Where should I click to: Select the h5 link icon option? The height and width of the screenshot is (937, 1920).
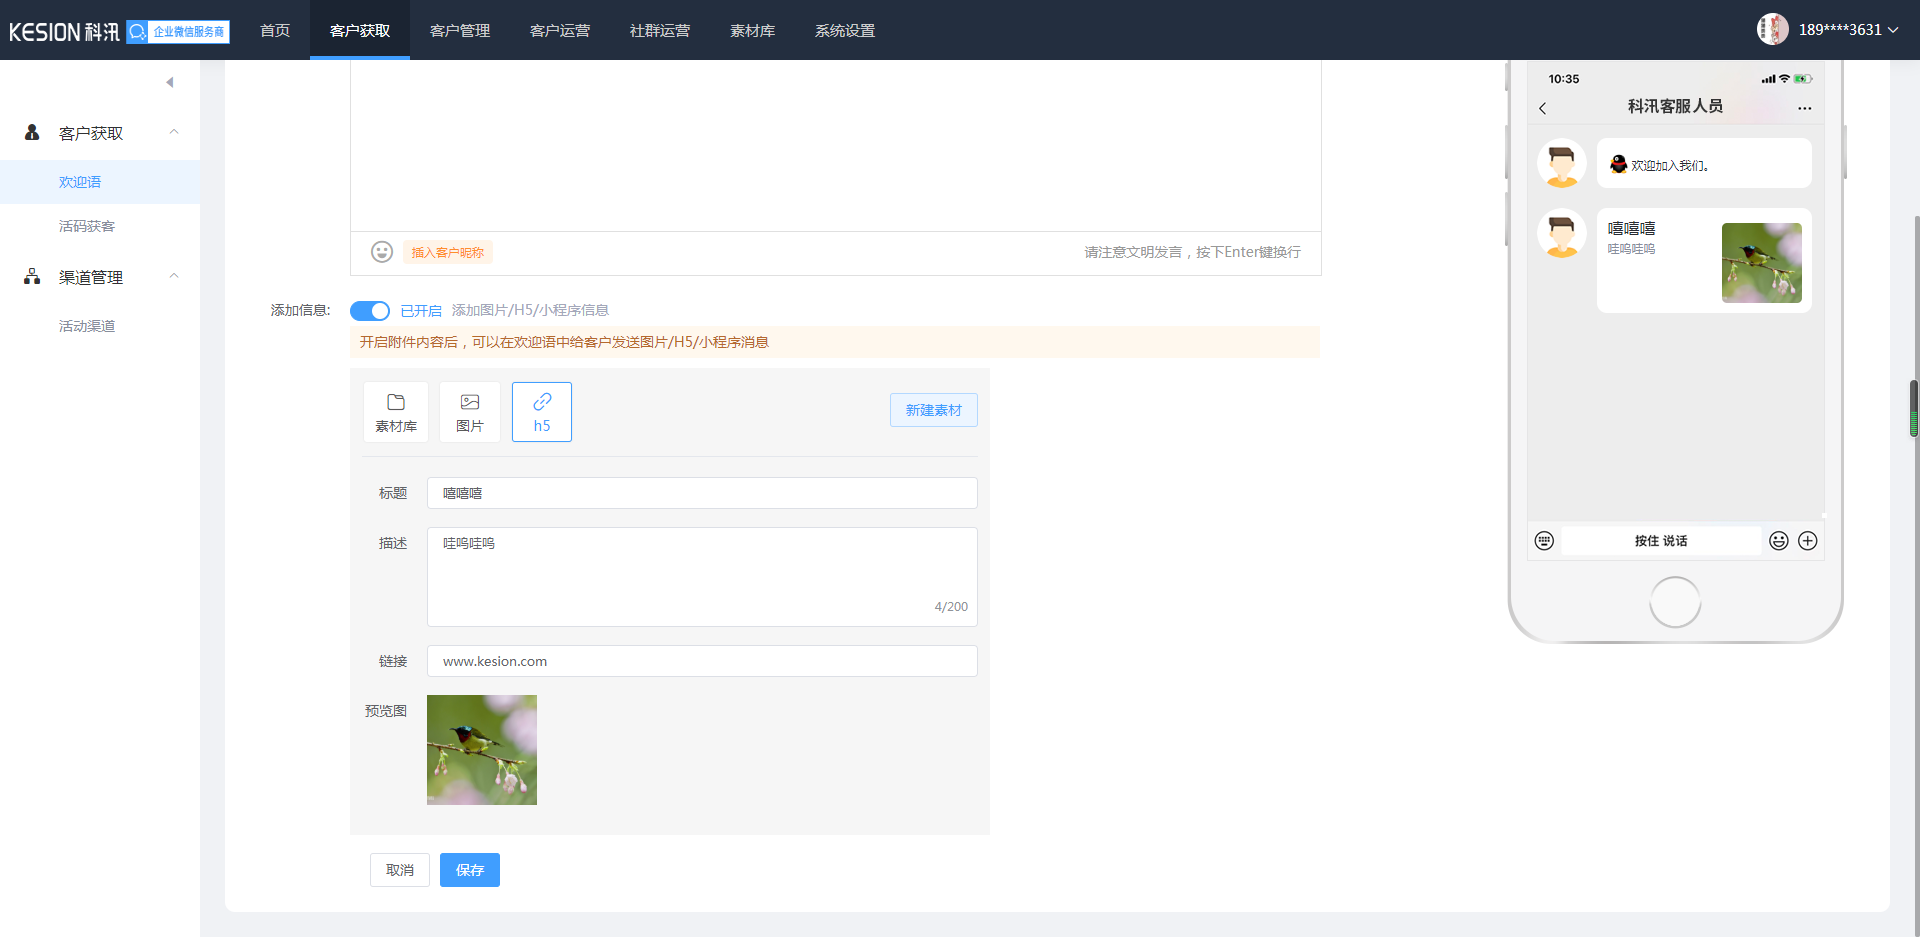(x=542, y=412)
